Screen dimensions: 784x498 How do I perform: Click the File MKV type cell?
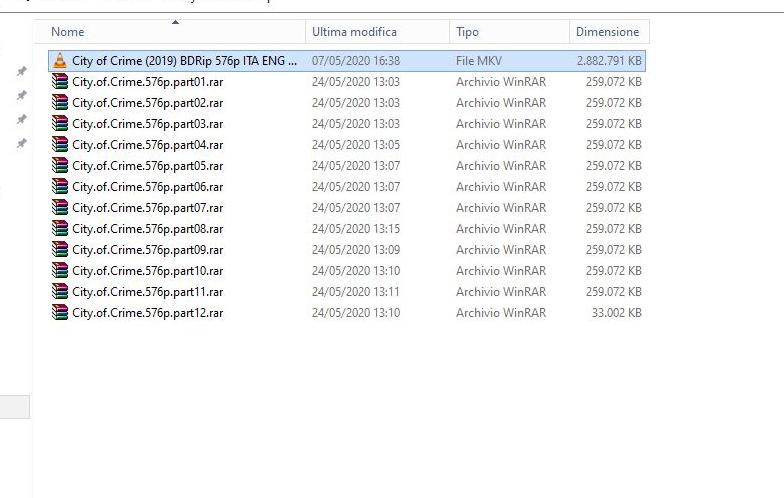[478, 61]
